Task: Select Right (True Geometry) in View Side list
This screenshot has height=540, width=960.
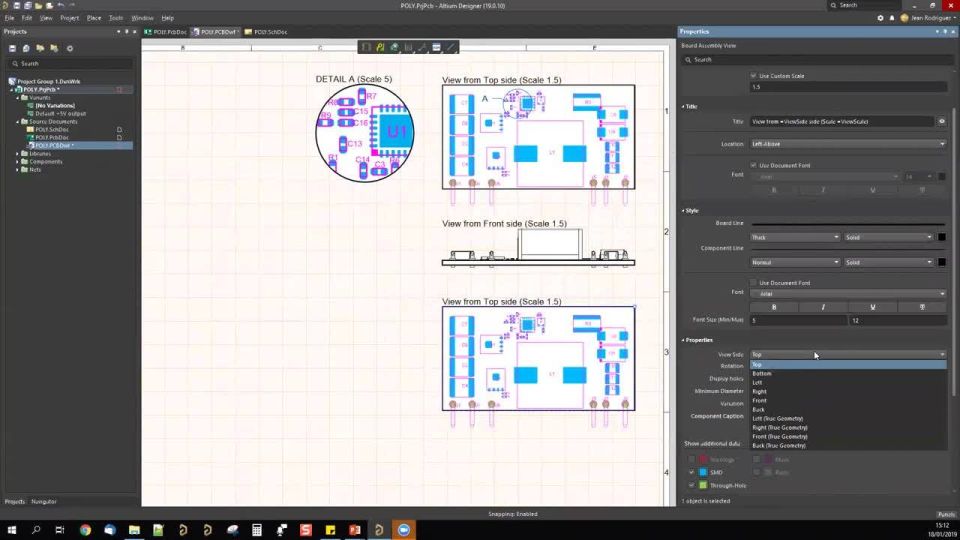Action: [848, 427]
